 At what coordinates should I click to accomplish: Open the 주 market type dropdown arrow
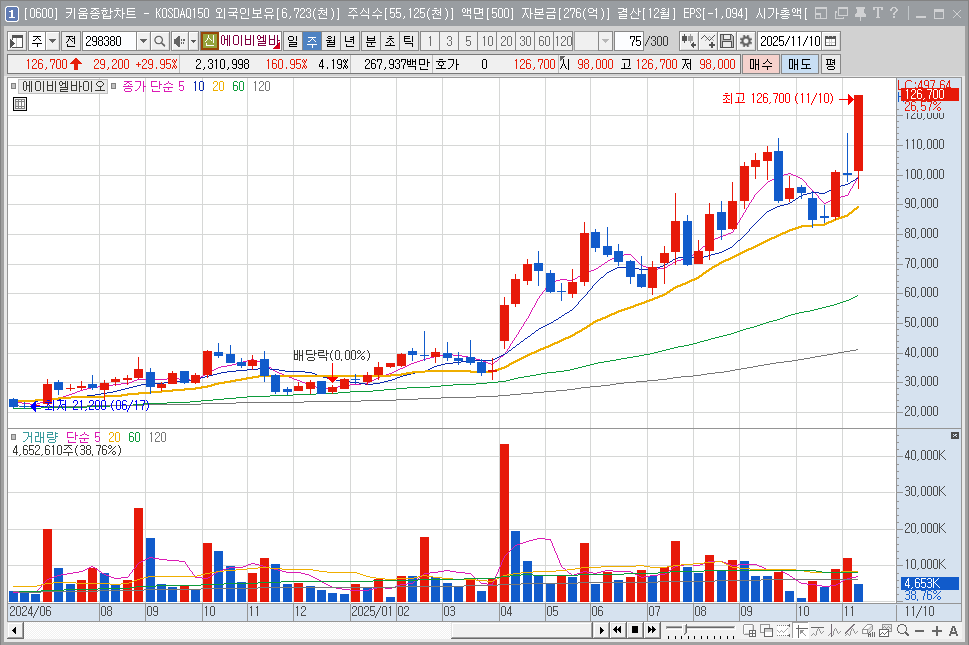click(x=52, y=41)
